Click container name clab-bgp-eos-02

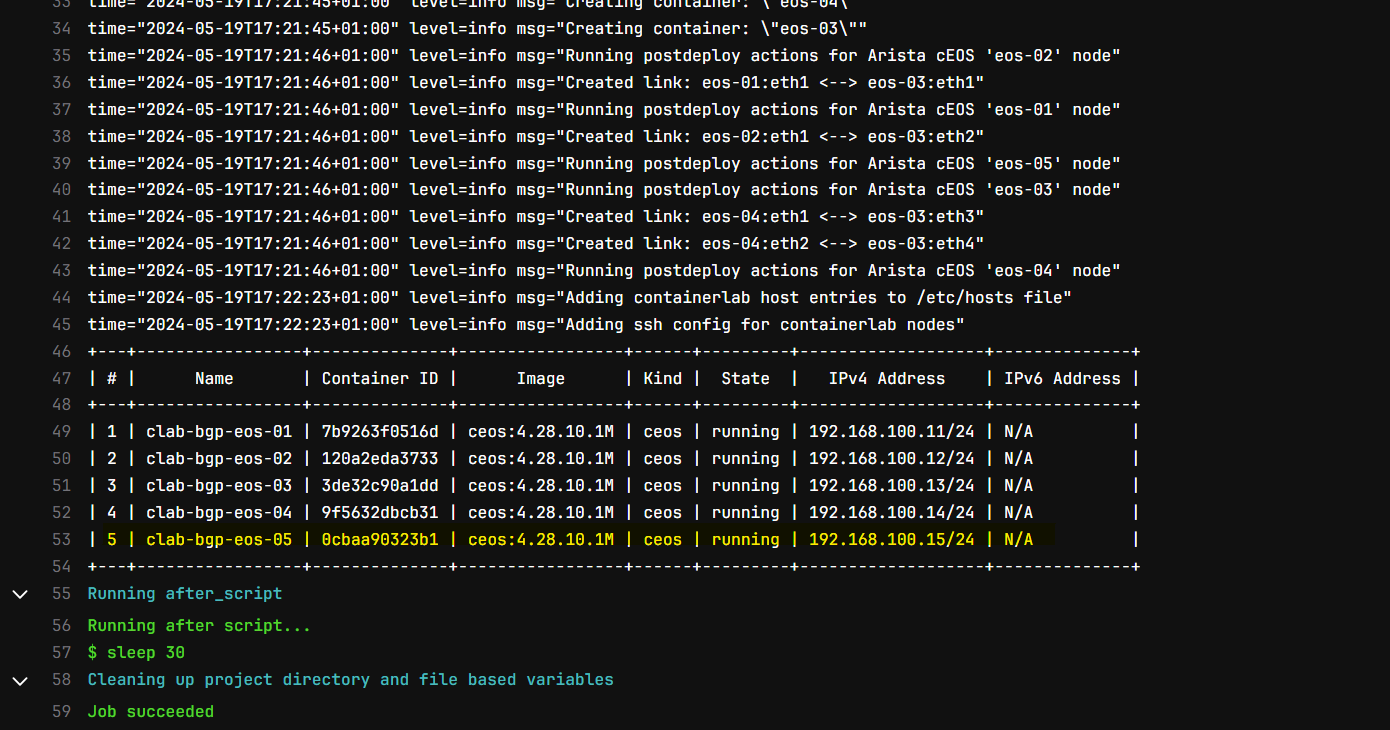(219, 458)
